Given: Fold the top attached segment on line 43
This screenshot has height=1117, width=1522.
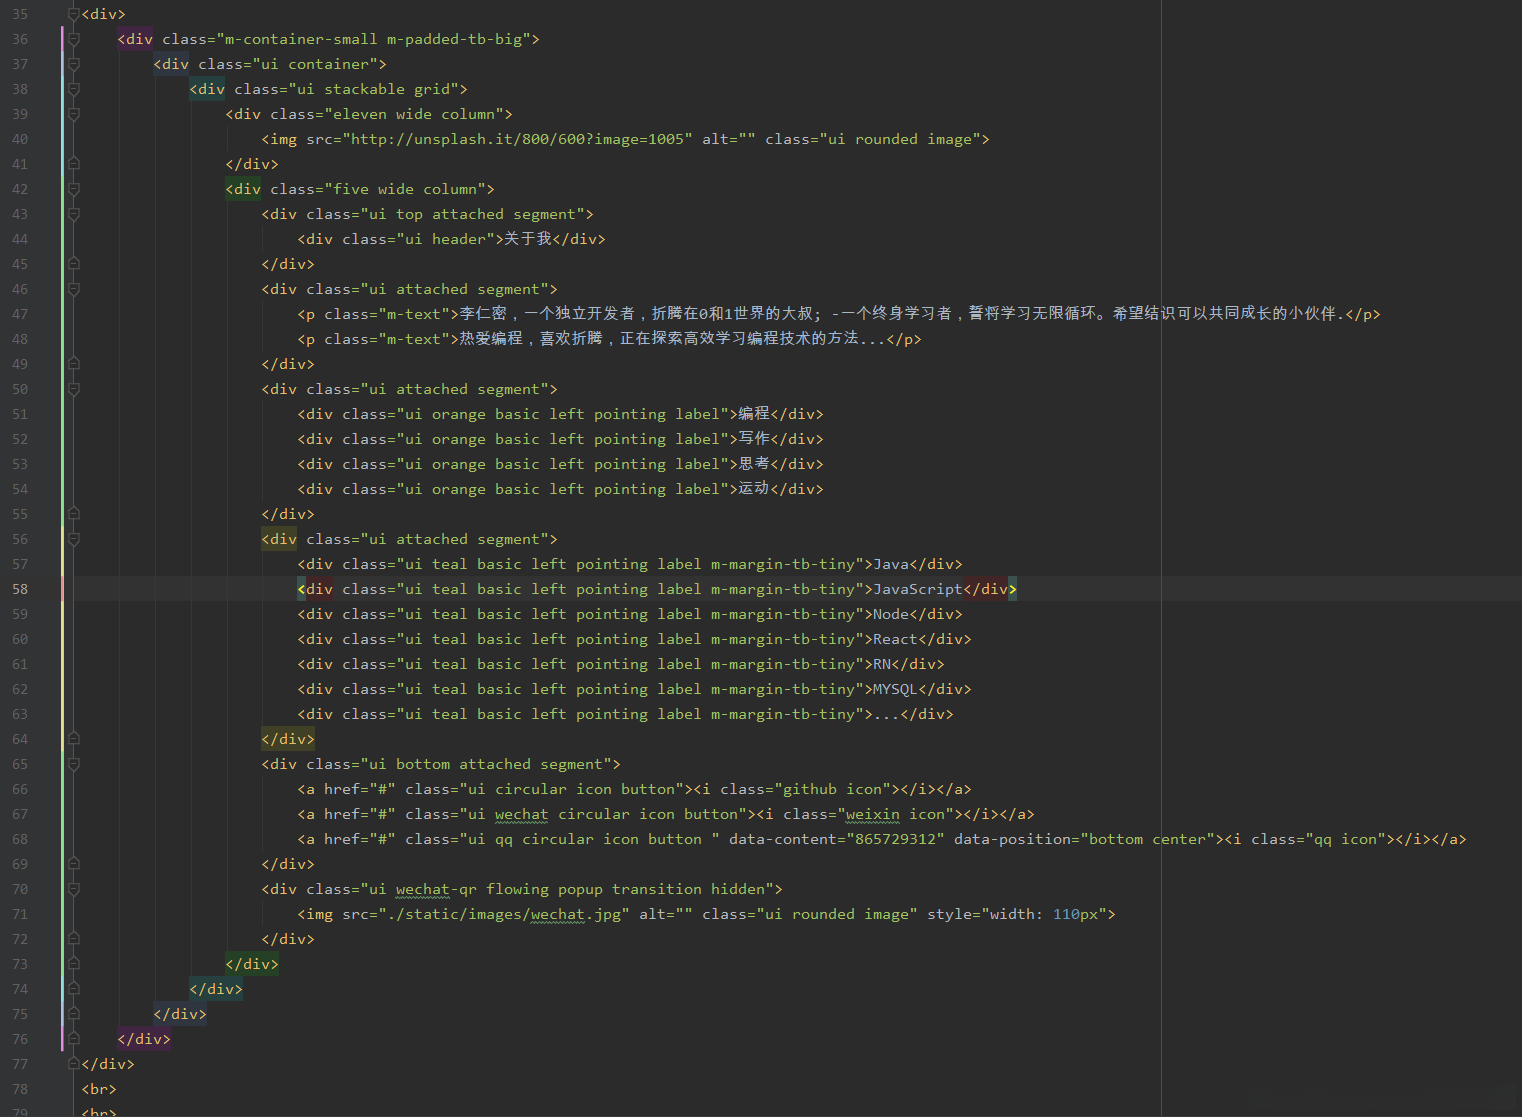Looking at the screenshot, I should 73,214.
